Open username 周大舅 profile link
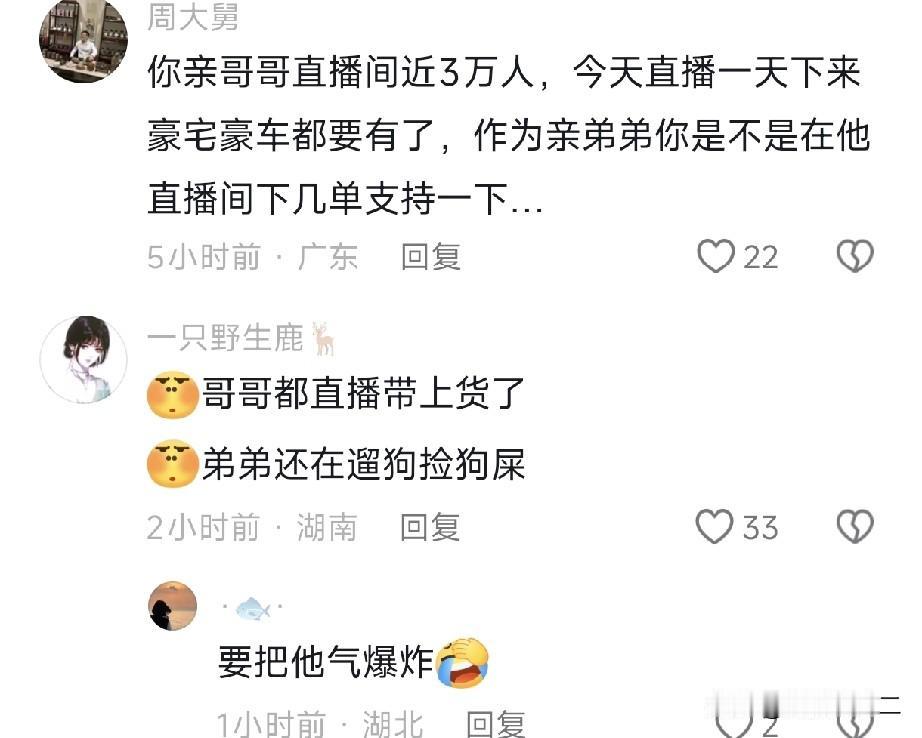 pyautogui.click(x=193, y=16)
